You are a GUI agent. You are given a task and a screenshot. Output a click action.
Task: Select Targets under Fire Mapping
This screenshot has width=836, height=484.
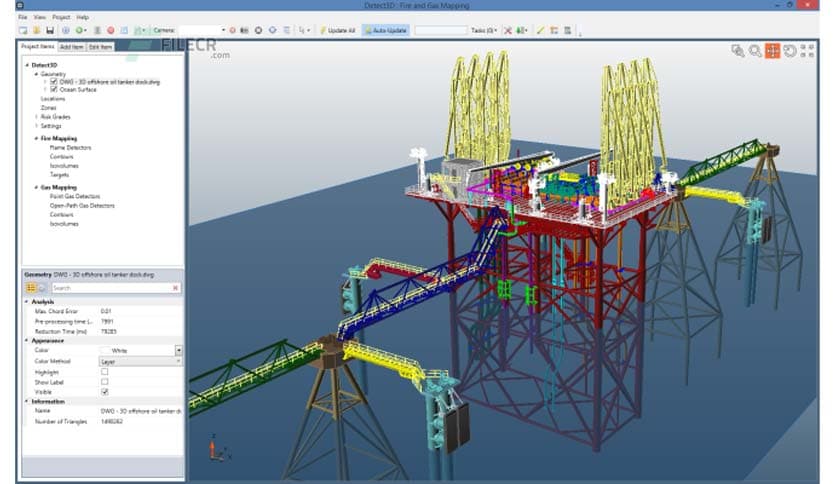(x=59, y=175)
